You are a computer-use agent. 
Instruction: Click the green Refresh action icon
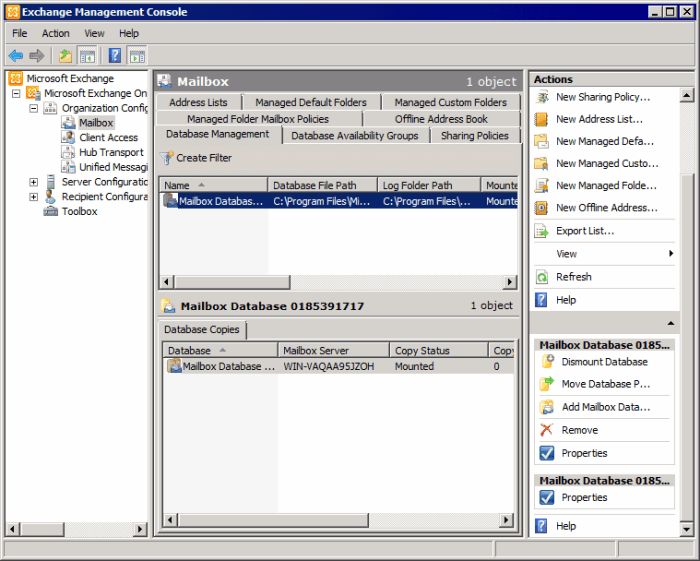click(542, 277)
